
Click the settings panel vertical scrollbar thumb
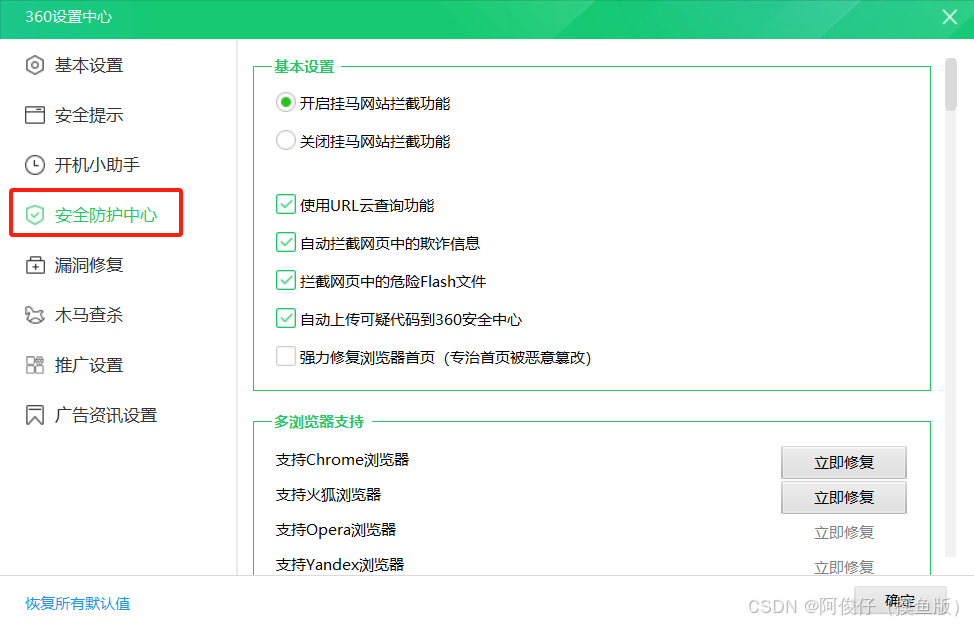click(x=950, y=84)
